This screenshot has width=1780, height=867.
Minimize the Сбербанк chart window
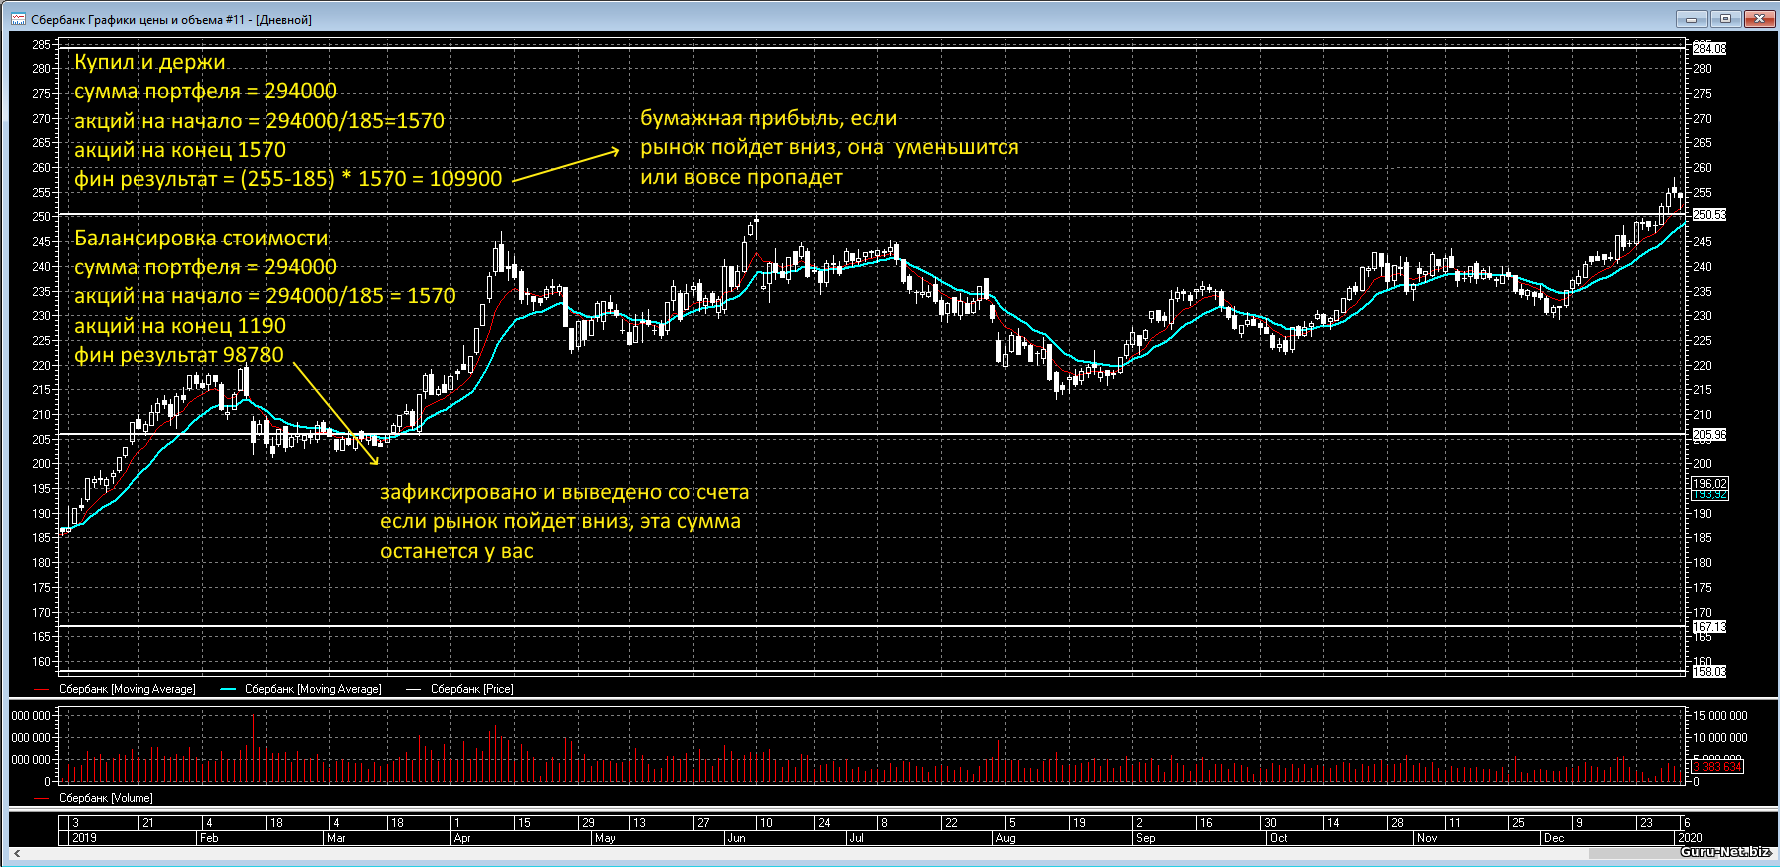pyautogui.click(x=1693, y=18)
